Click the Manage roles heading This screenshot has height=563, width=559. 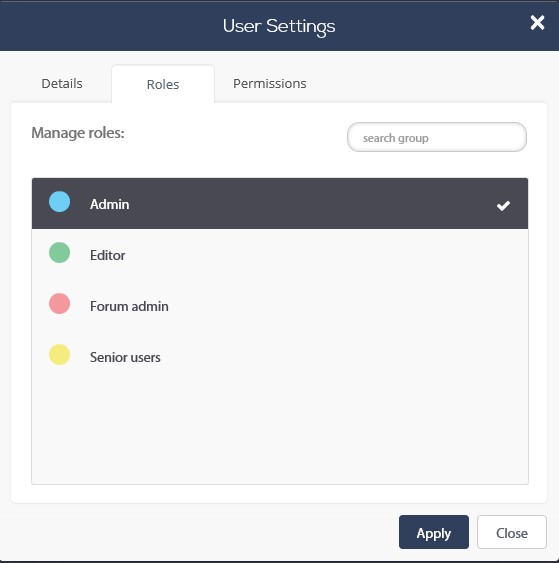pos(78,133)
